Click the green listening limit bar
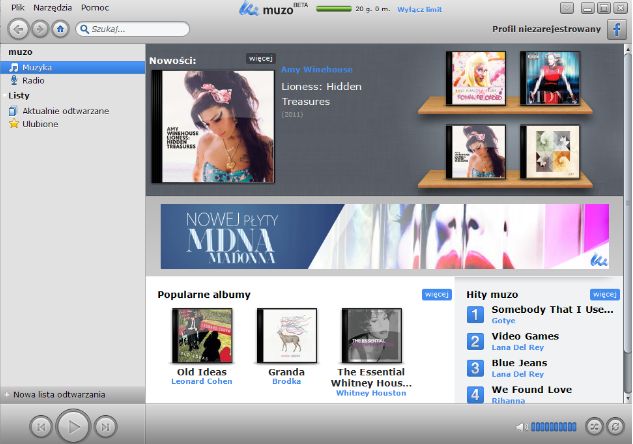This screenshot has width=633, height=444. [x=334, y=9]
